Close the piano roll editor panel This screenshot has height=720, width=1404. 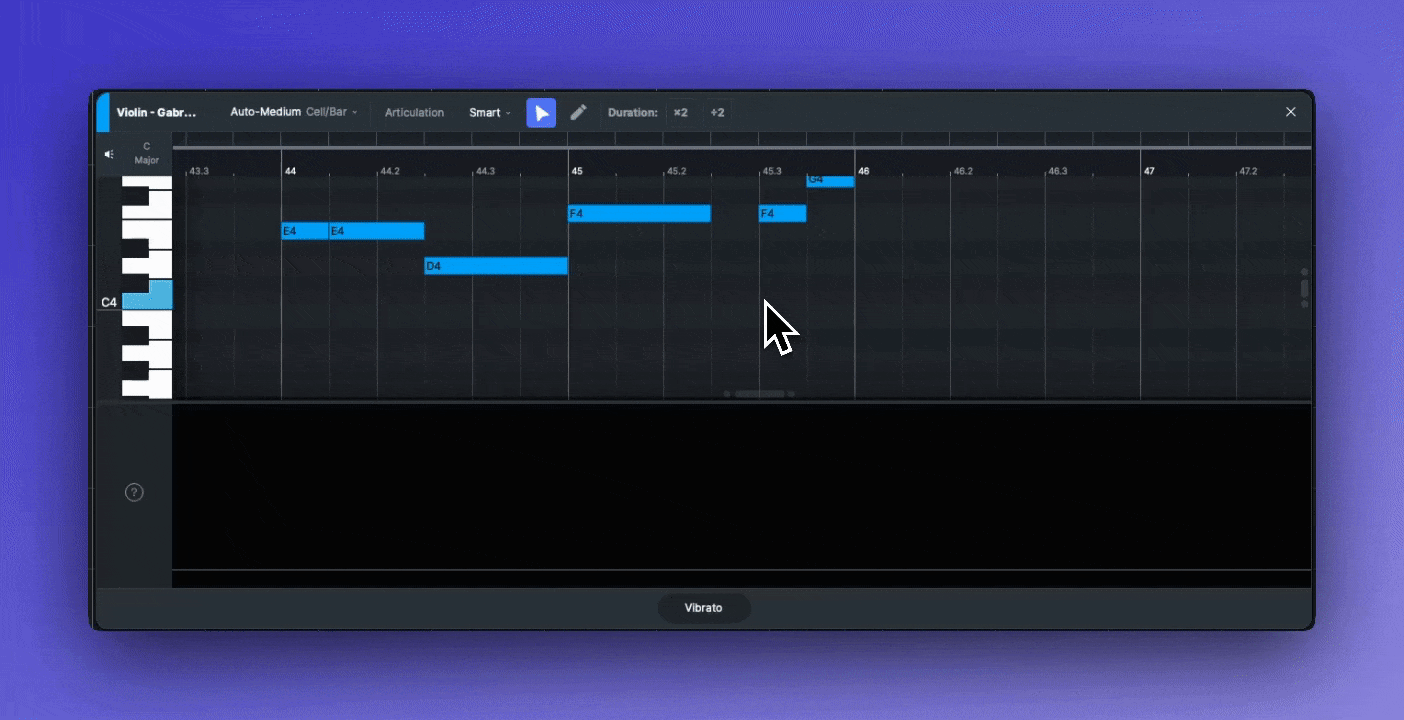coord(1290,112)
